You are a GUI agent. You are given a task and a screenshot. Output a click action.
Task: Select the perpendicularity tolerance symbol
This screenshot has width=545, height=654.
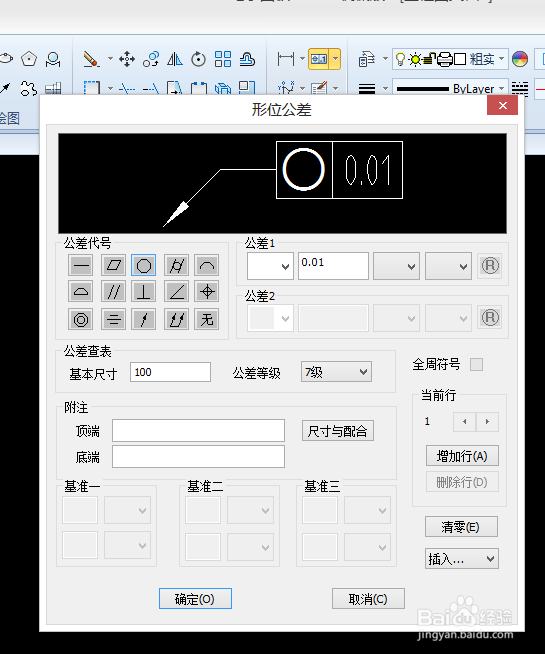[143, 292]
